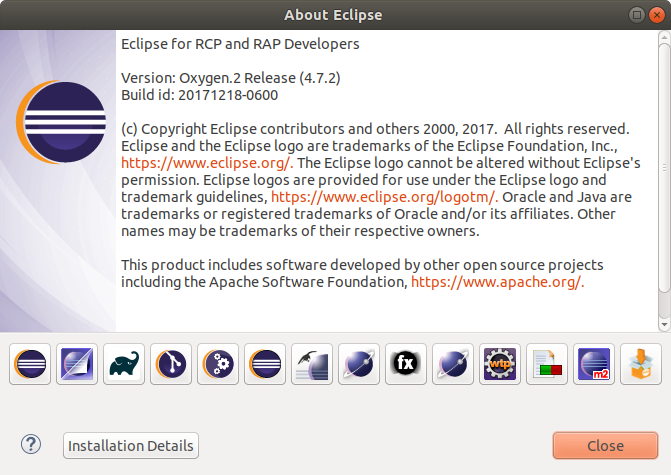Viewport: 671px width, 475px height.
Task: Click the orbiting sphere icon left of fx
Action: [359, 364]
